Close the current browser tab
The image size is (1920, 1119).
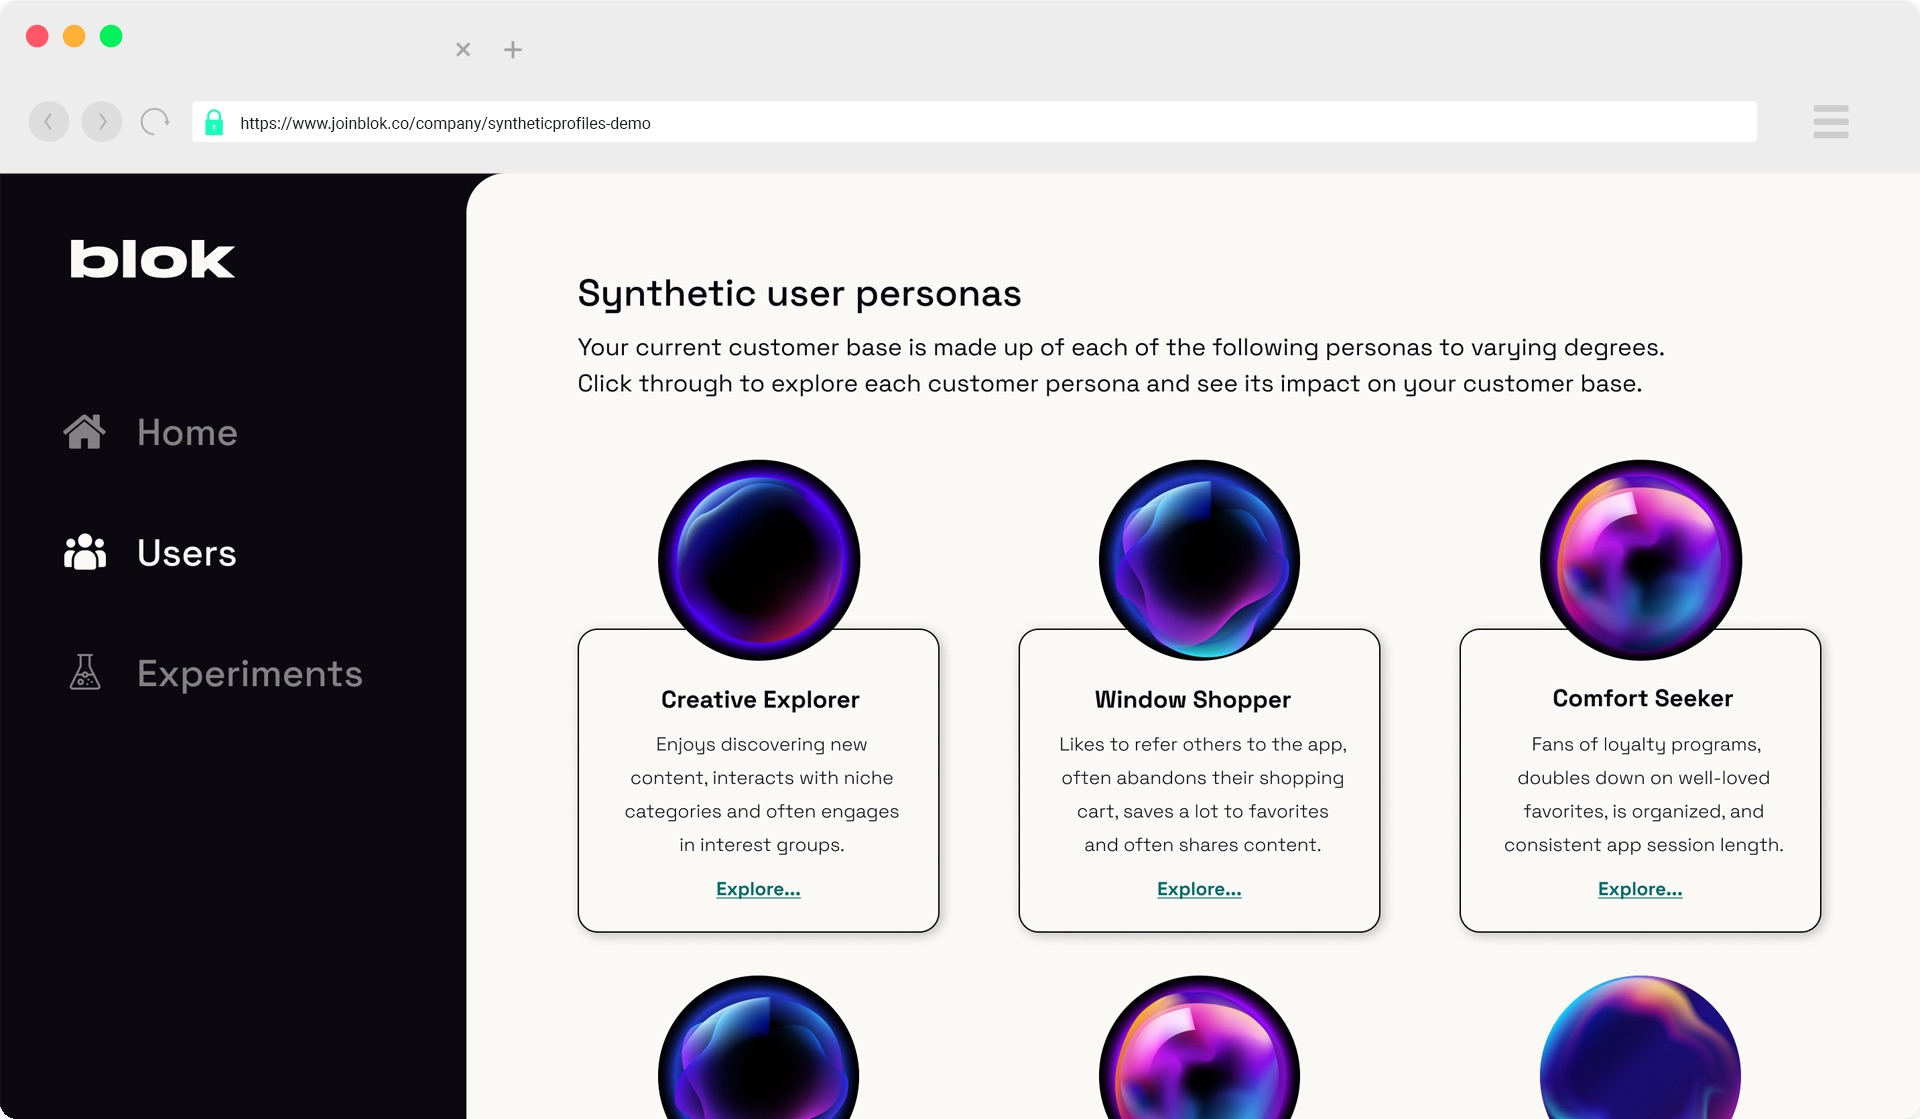[462, 49]
